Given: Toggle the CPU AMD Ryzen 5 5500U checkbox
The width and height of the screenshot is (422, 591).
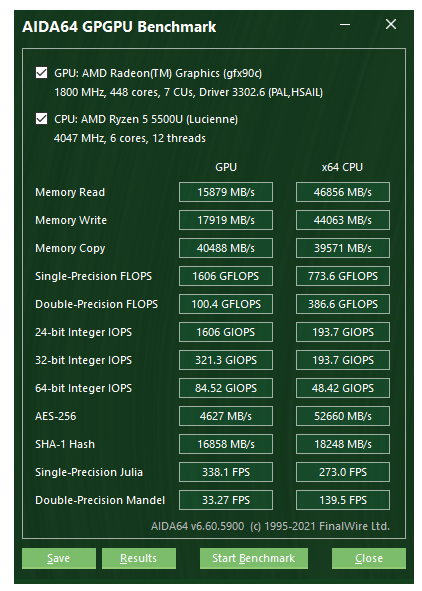Looking at the screenshot, I should click(41, 119).
